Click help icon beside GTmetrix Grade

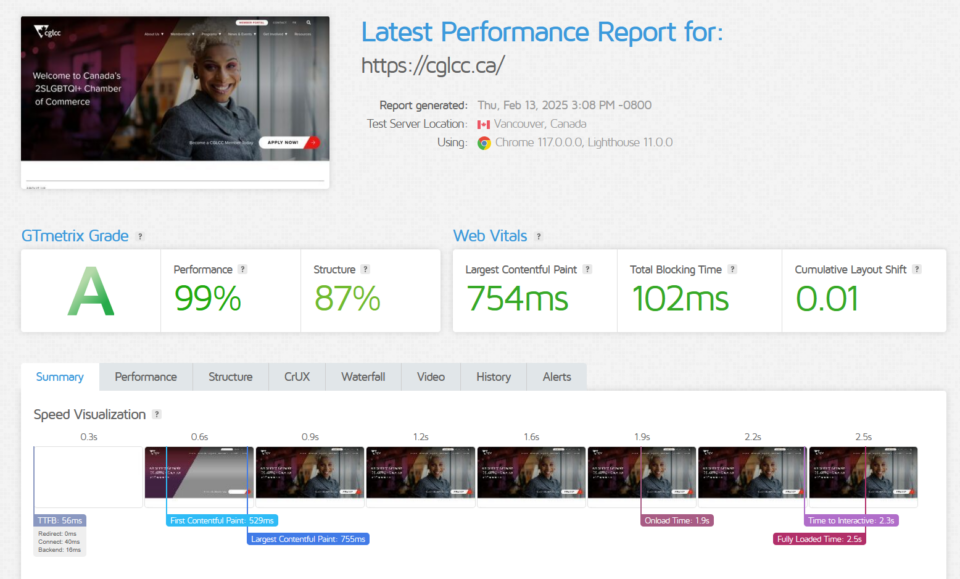point(140,237)
